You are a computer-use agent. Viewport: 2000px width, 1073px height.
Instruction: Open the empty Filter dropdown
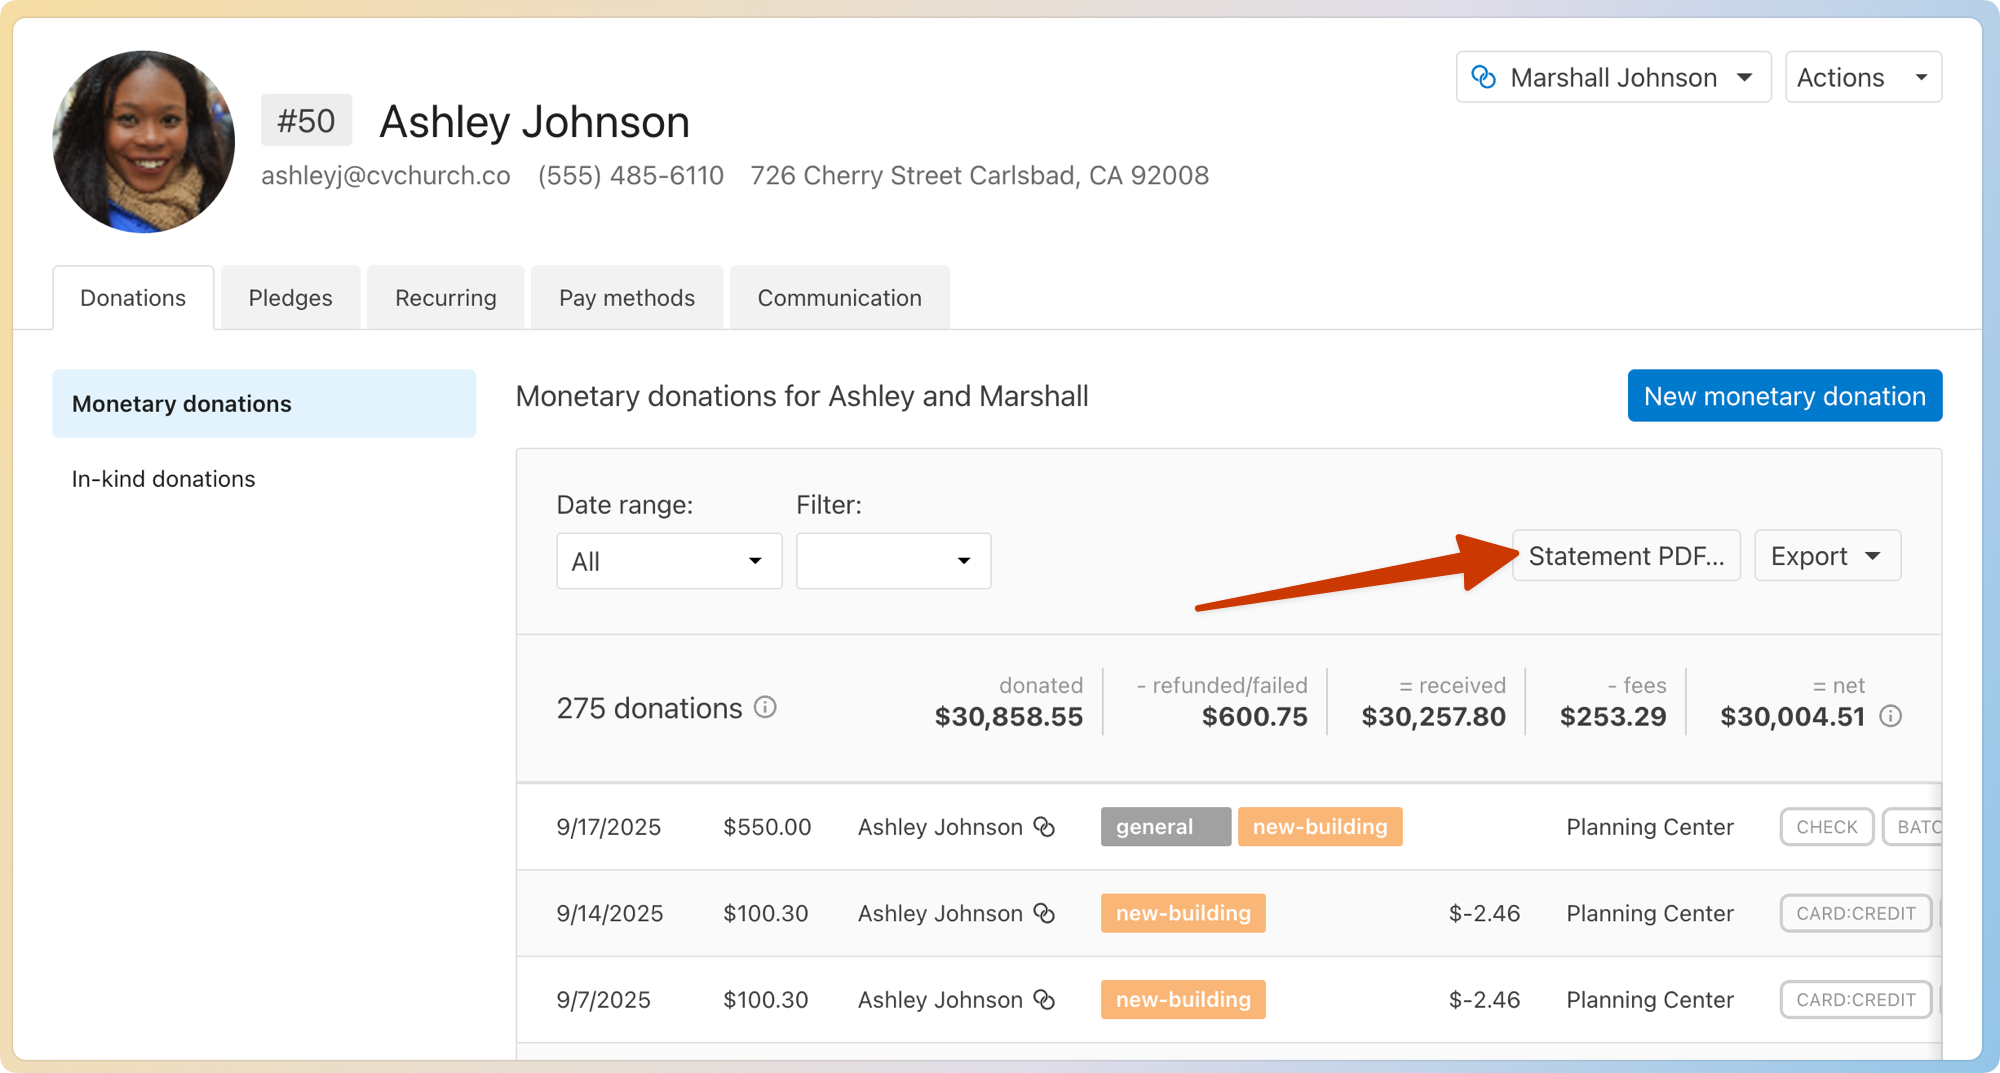tap(893, 561)
